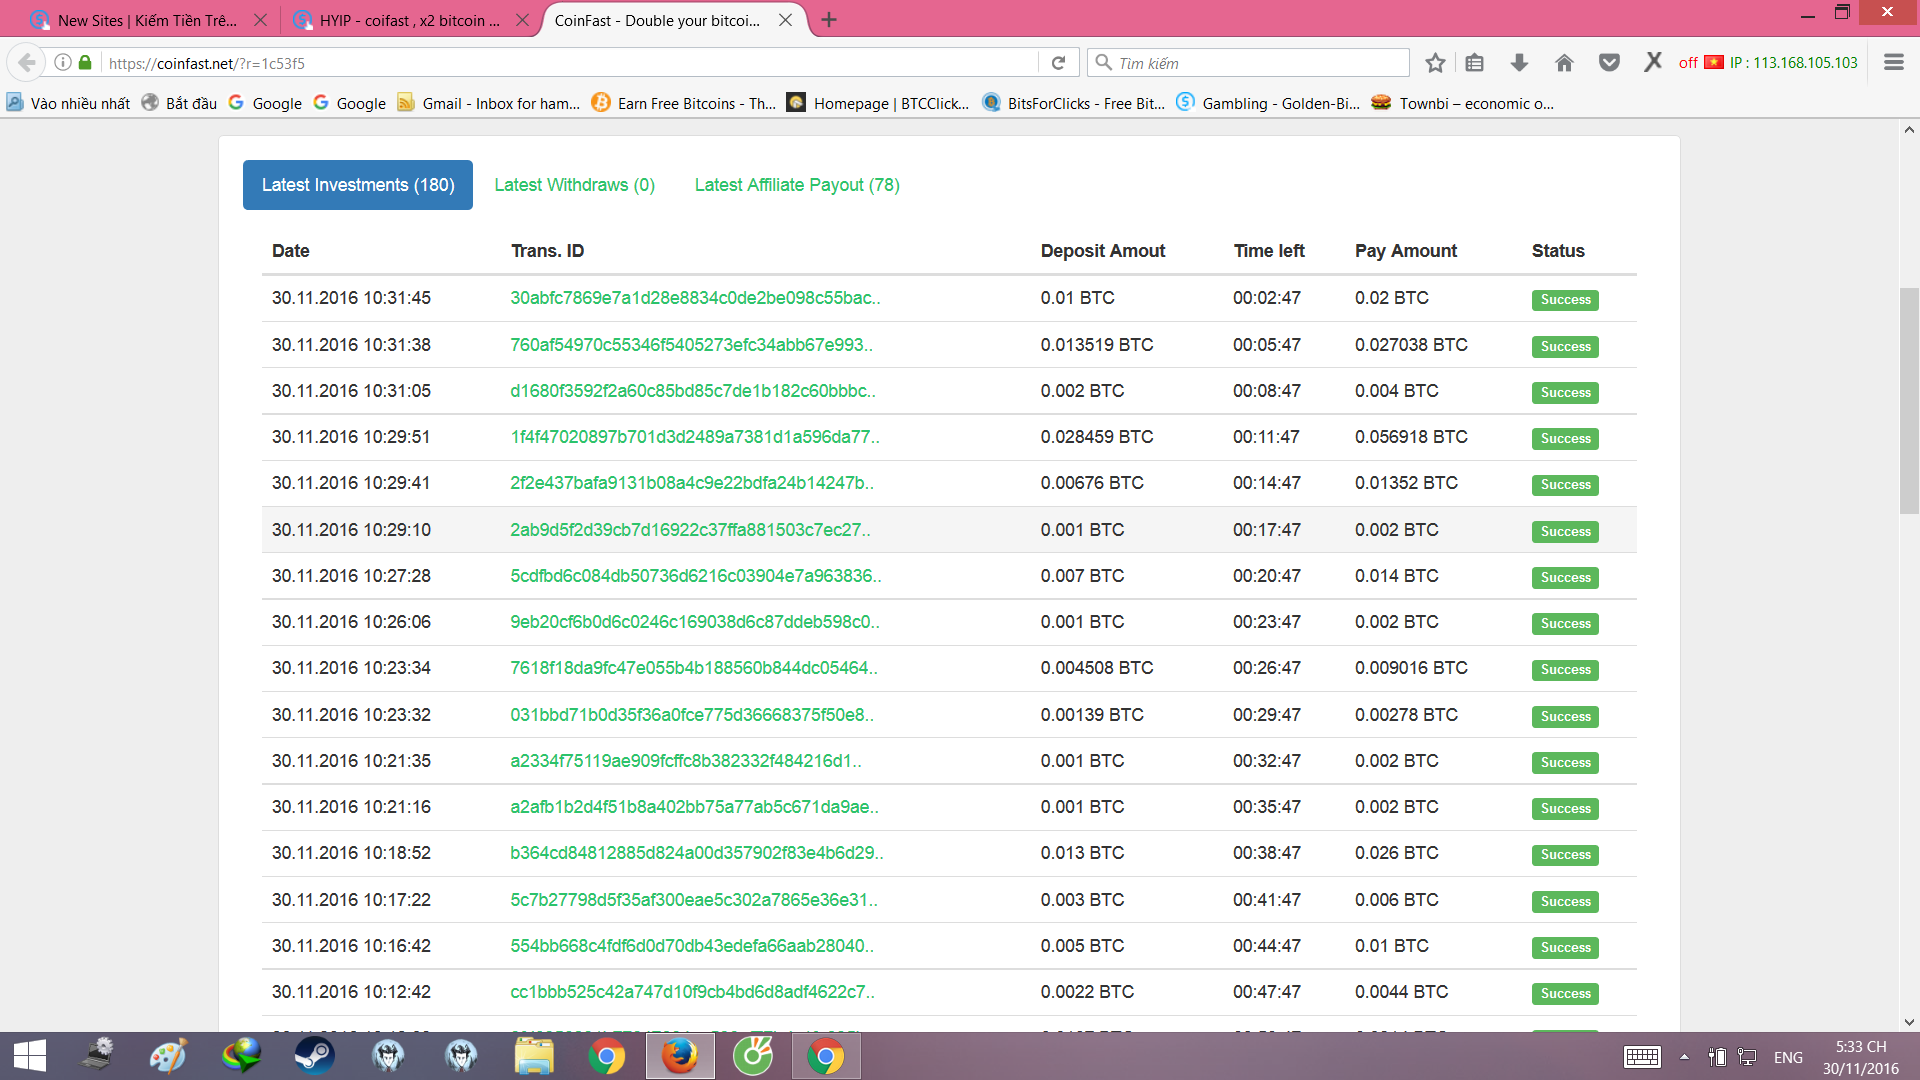Reload the page with refresh icon
Viewport: 1920px width, 1080px height.
tap(1058, 63)
